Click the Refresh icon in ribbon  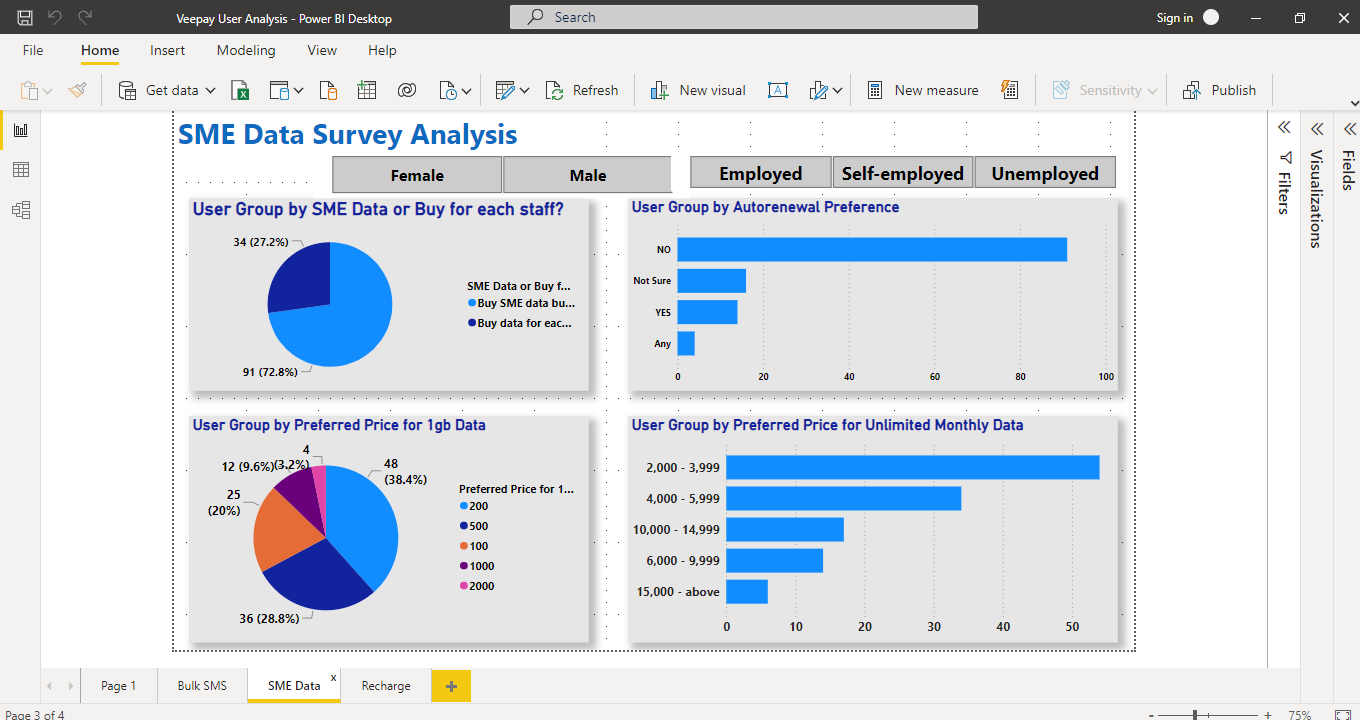pos(555,90)
